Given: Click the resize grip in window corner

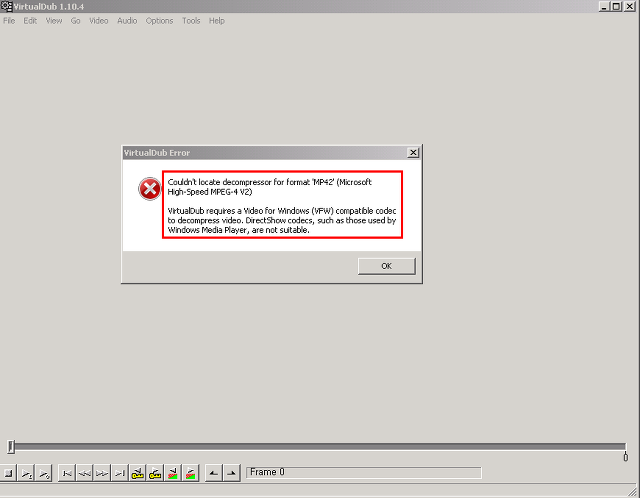Looking at the screenshot, I should point(634,491).
